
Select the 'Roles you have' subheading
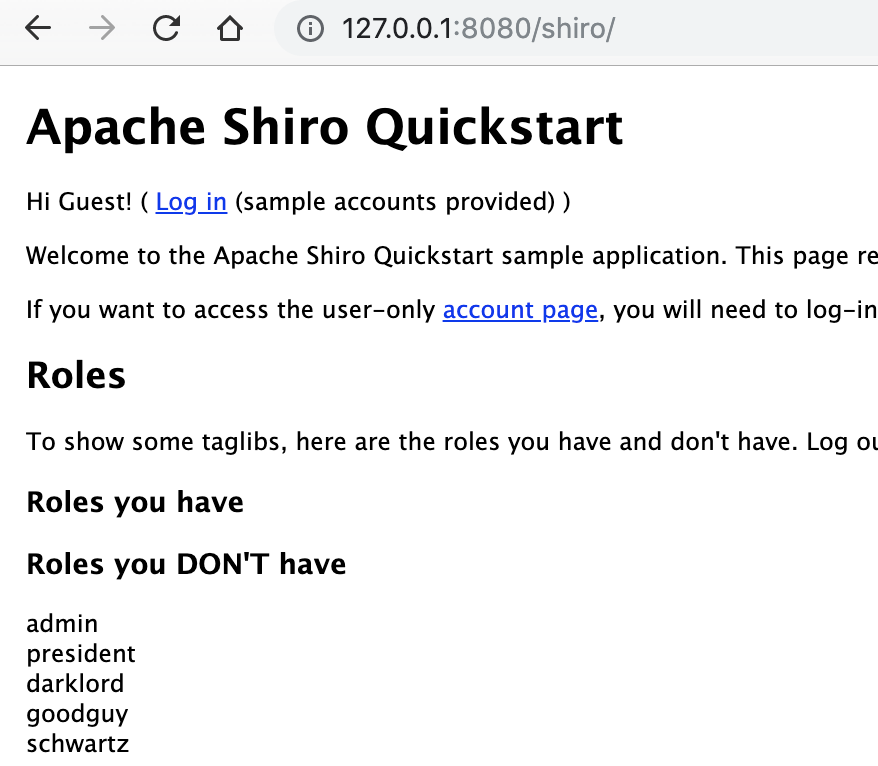(135, 502)
